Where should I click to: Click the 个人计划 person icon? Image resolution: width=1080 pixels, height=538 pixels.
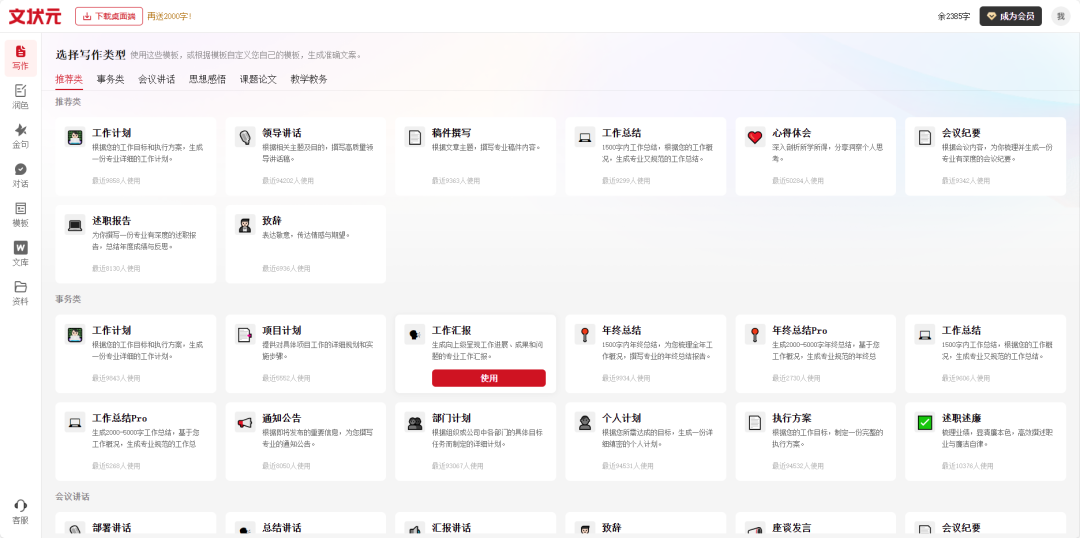pyautogui.click(x=585, y=422)
